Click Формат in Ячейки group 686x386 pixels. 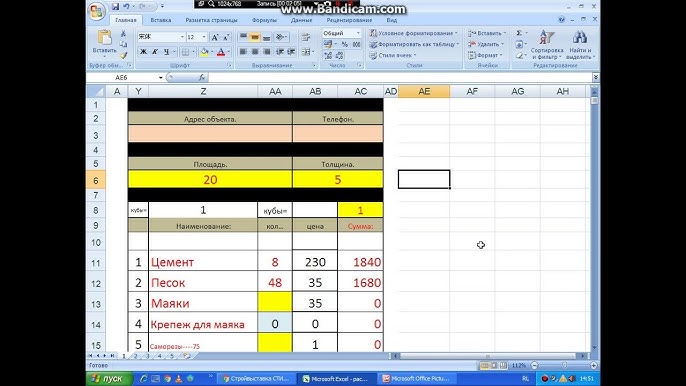pos(484,56)
